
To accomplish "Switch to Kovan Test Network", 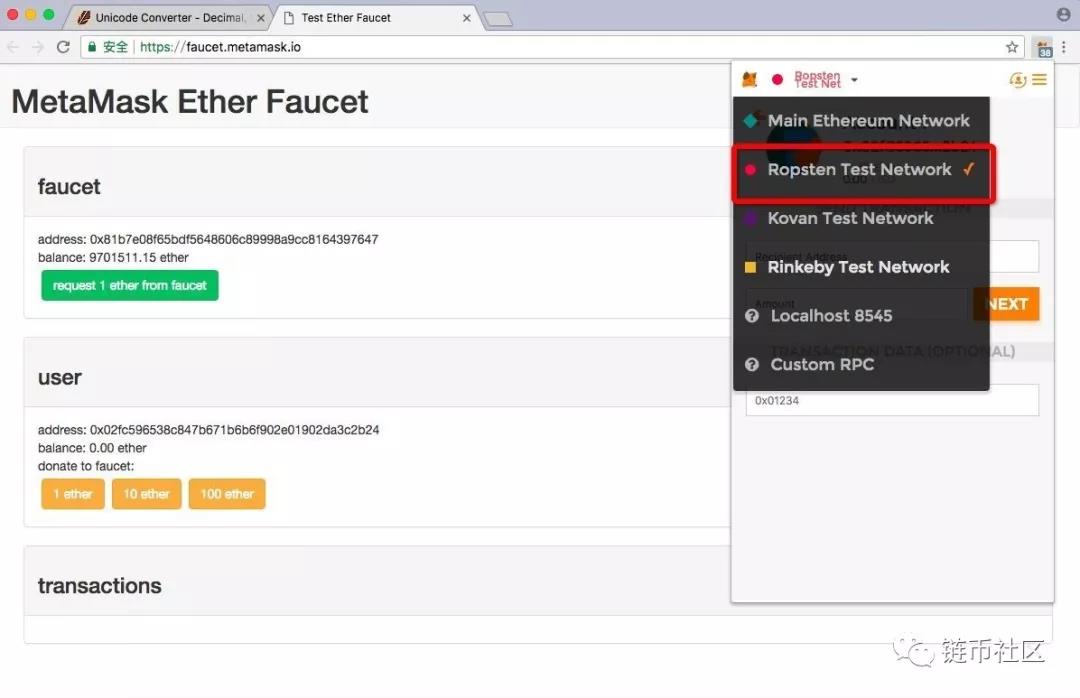I will (x=850, y=218).
